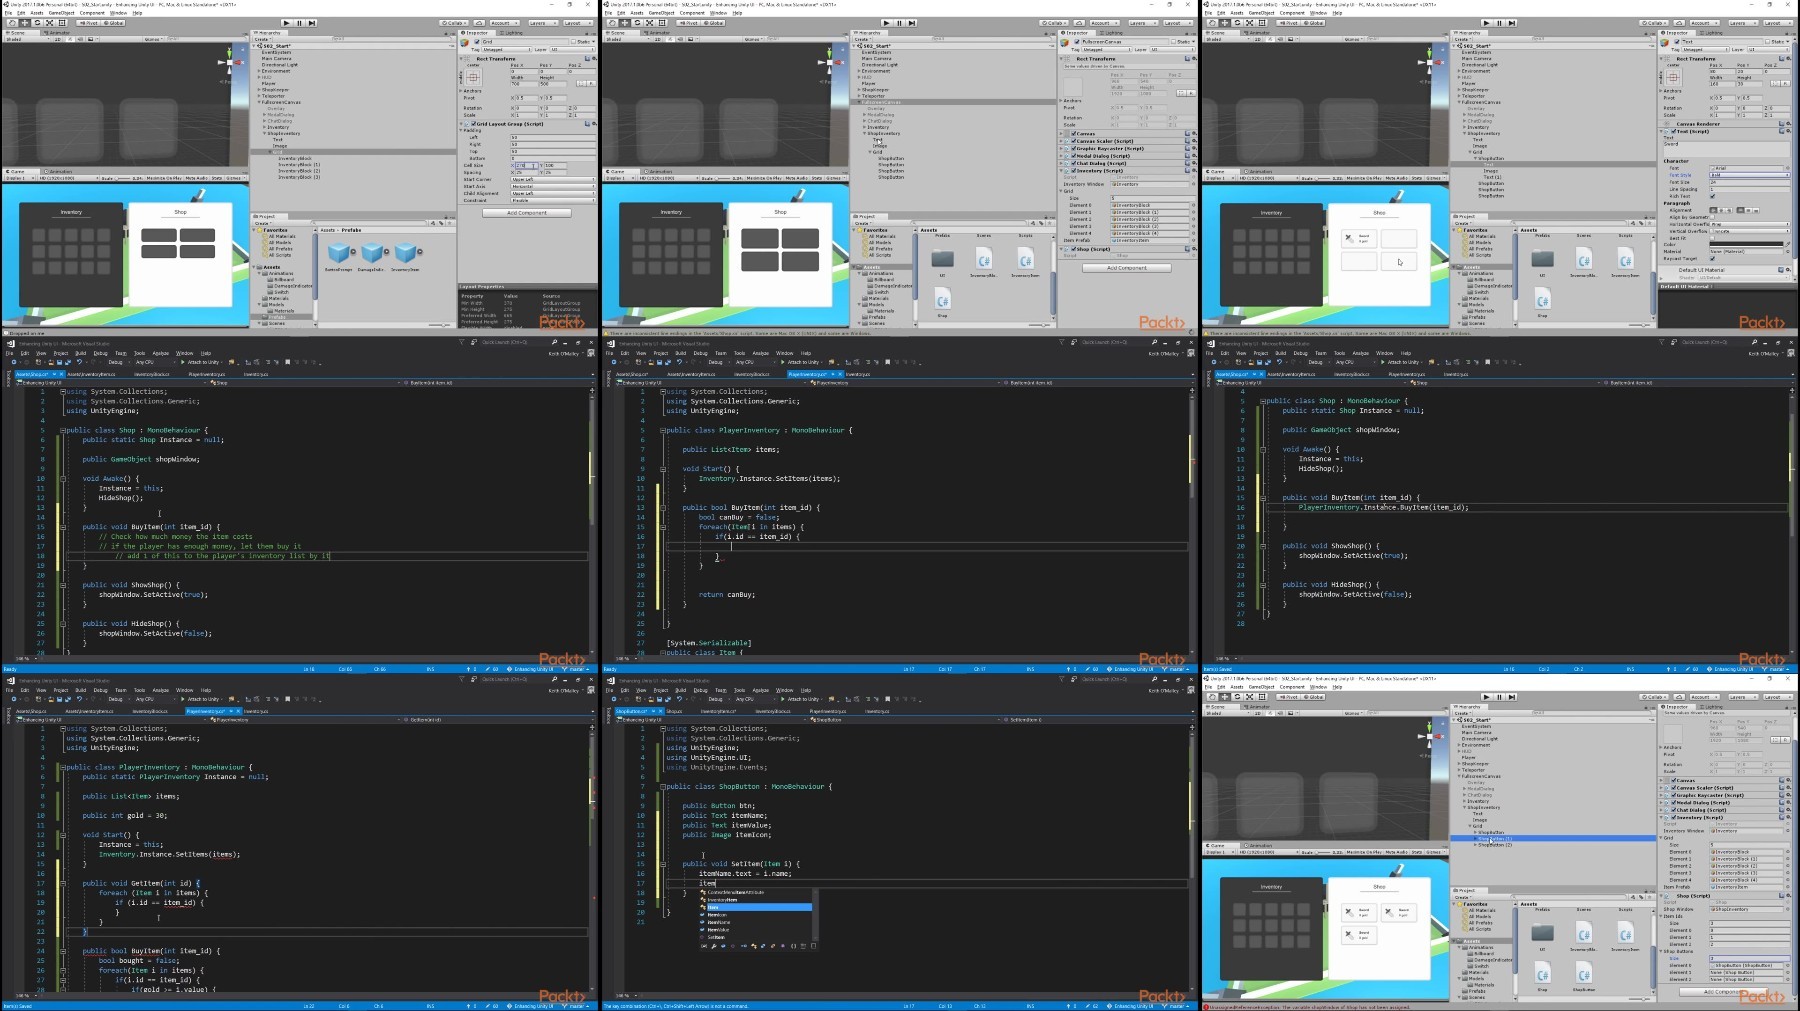Enable Align By Geometry checkbox in Text (Script)
The image size is (1800, 1011).
1712,217
